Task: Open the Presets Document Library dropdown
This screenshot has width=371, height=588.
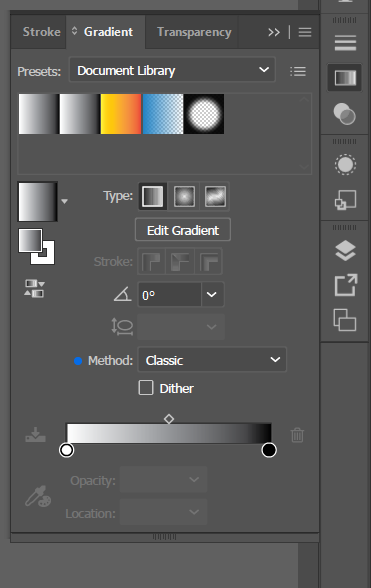Action: pyautogui.click(x=172, y=70)
